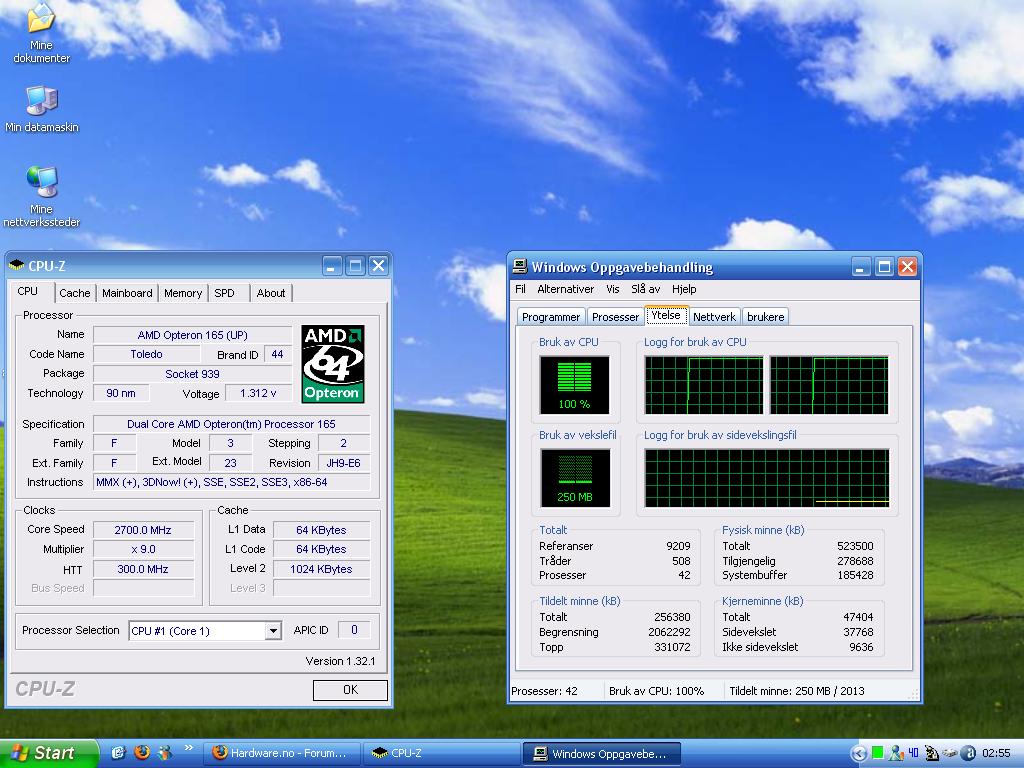The image size is (1024, 768).
Task: Click the AMD Opteron 165 (UP) name field
Action: 192,335
